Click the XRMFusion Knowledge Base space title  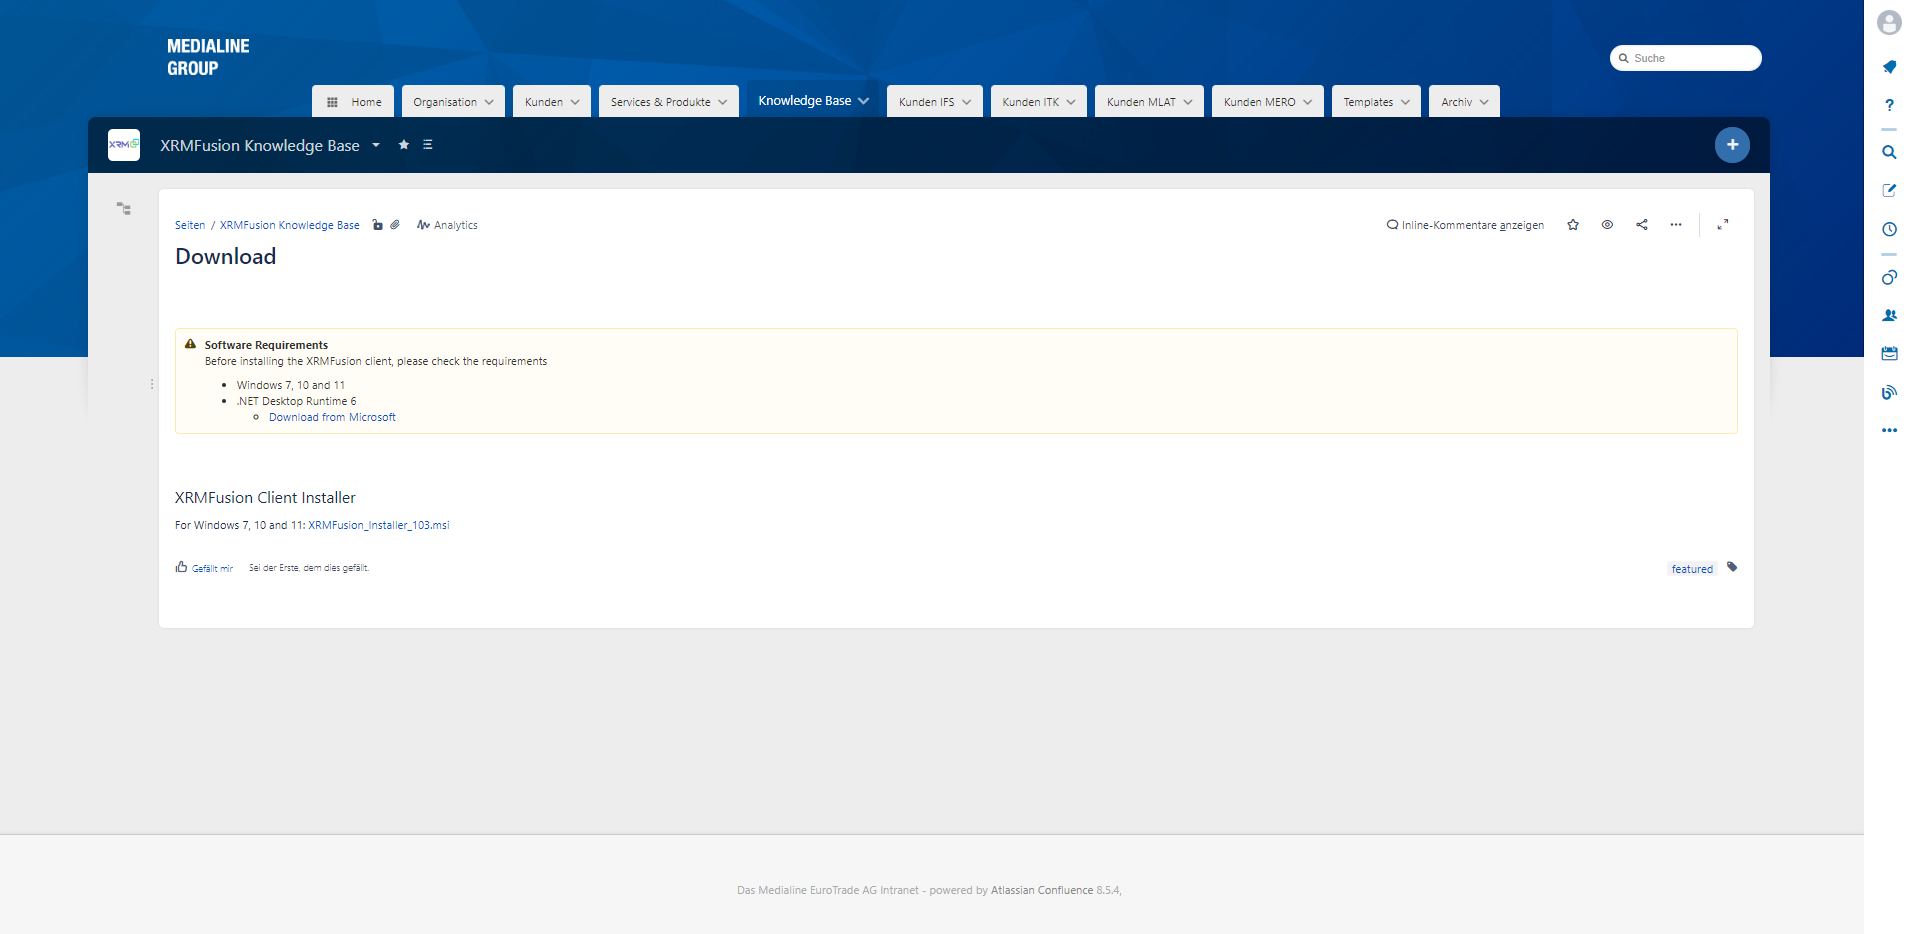tap(260, 145)
